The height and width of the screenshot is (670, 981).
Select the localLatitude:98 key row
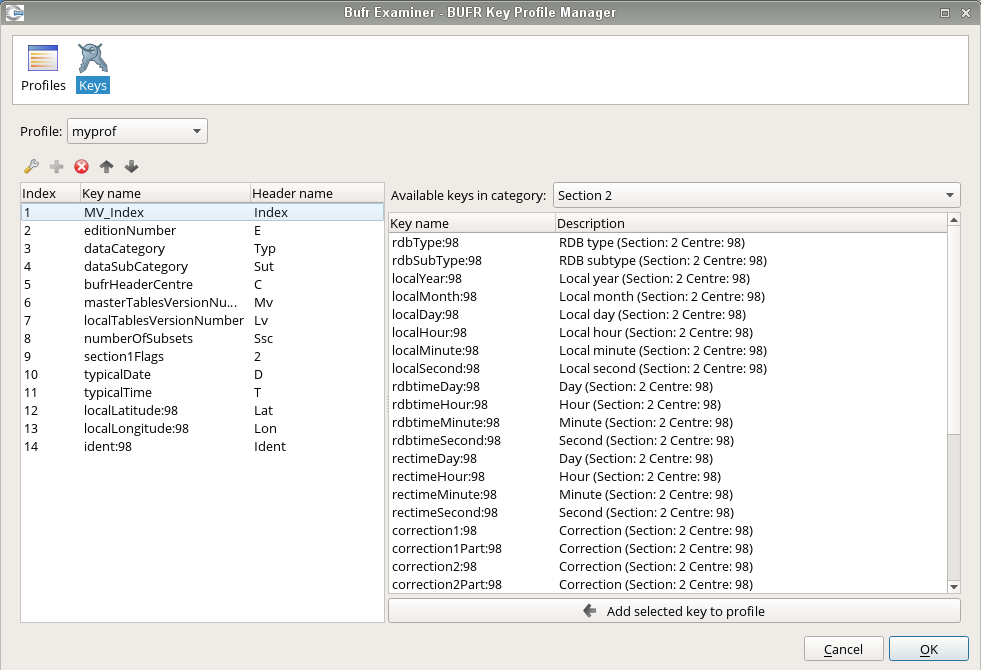coord(202,410)
